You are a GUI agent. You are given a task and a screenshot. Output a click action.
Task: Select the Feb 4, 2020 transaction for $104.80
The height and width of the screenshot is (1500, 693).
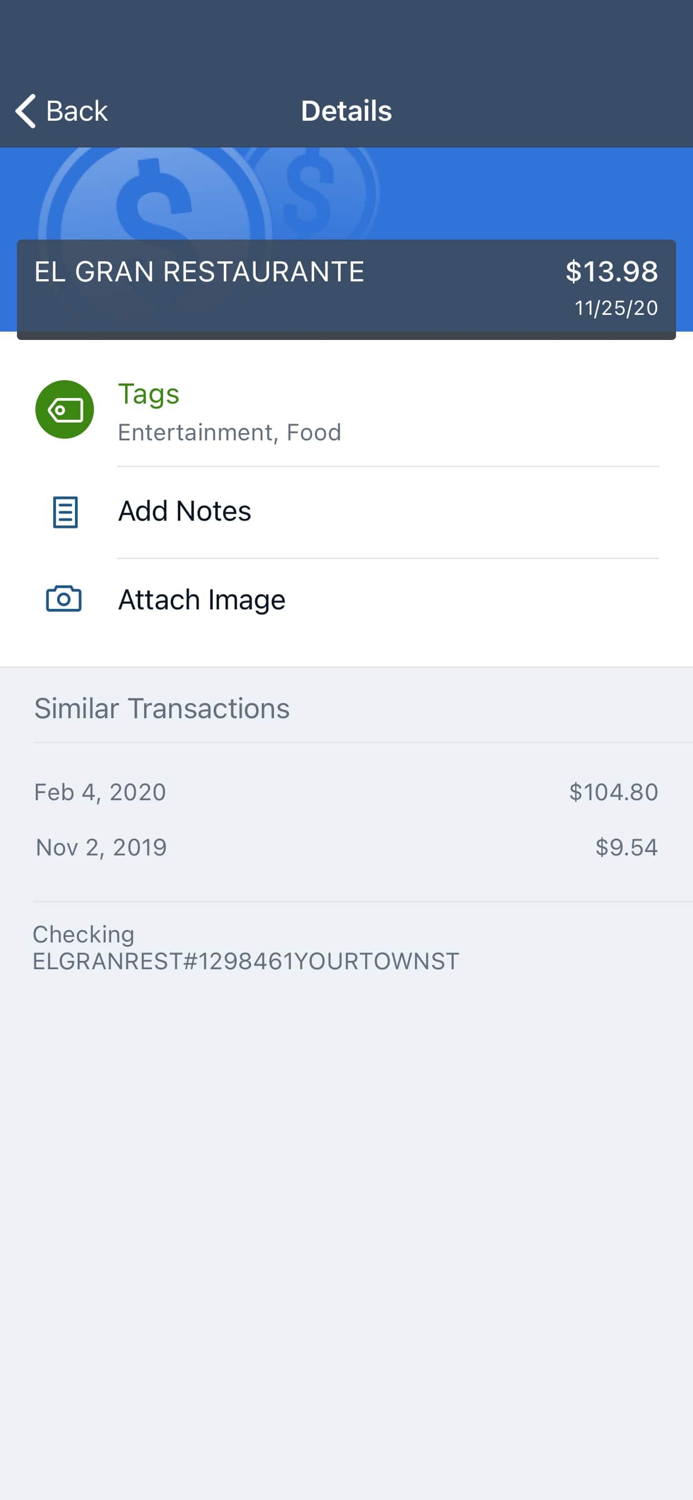point(346,792)
